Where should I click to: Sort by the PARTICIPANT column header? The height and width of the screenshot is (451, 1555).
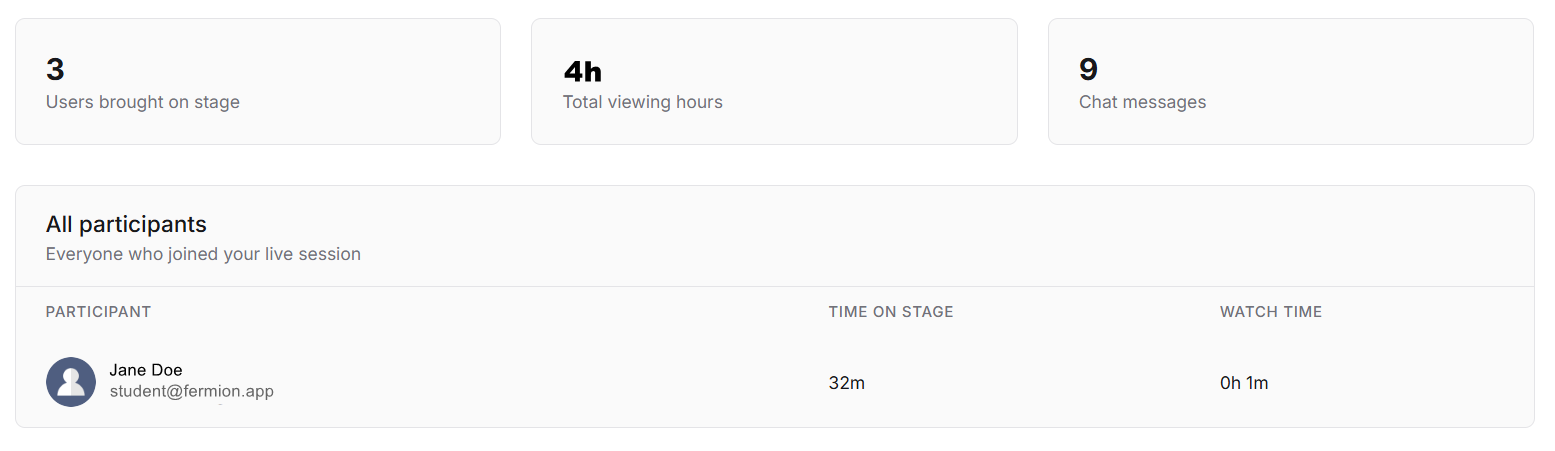coord(98,312)
